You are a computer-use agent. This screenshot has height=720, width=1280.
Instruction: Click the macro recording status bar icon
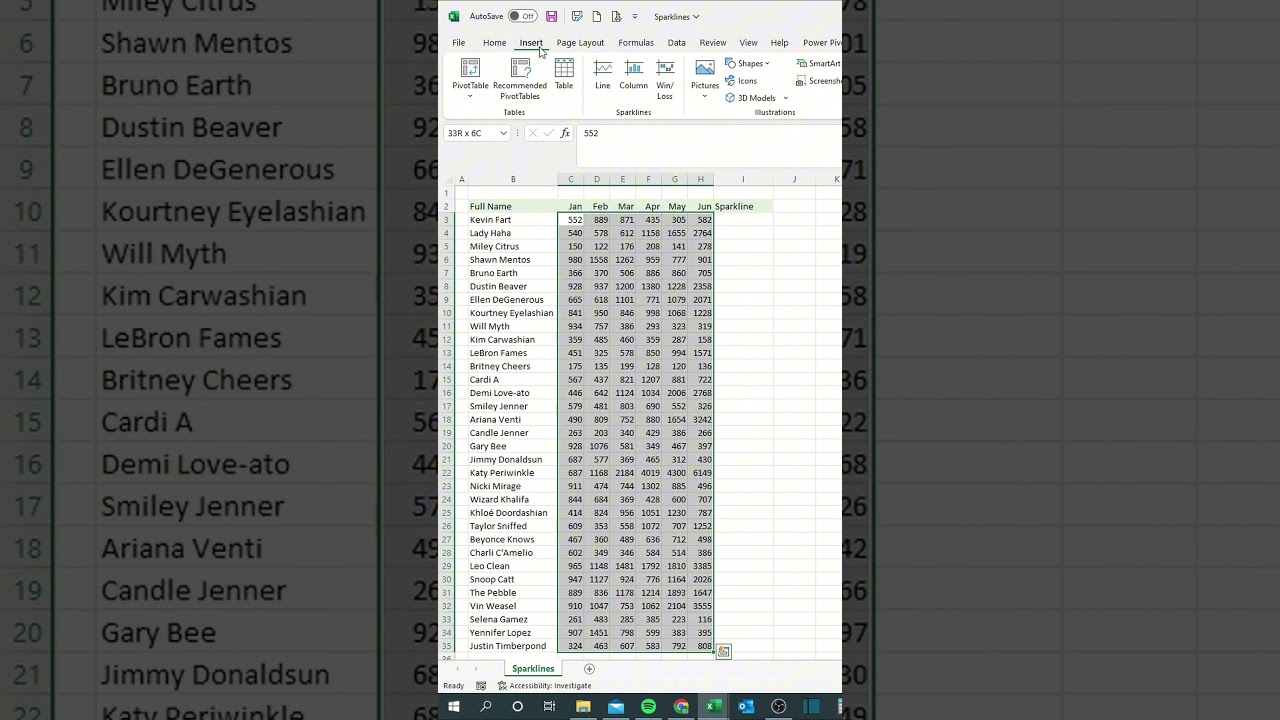pos(481,686)
